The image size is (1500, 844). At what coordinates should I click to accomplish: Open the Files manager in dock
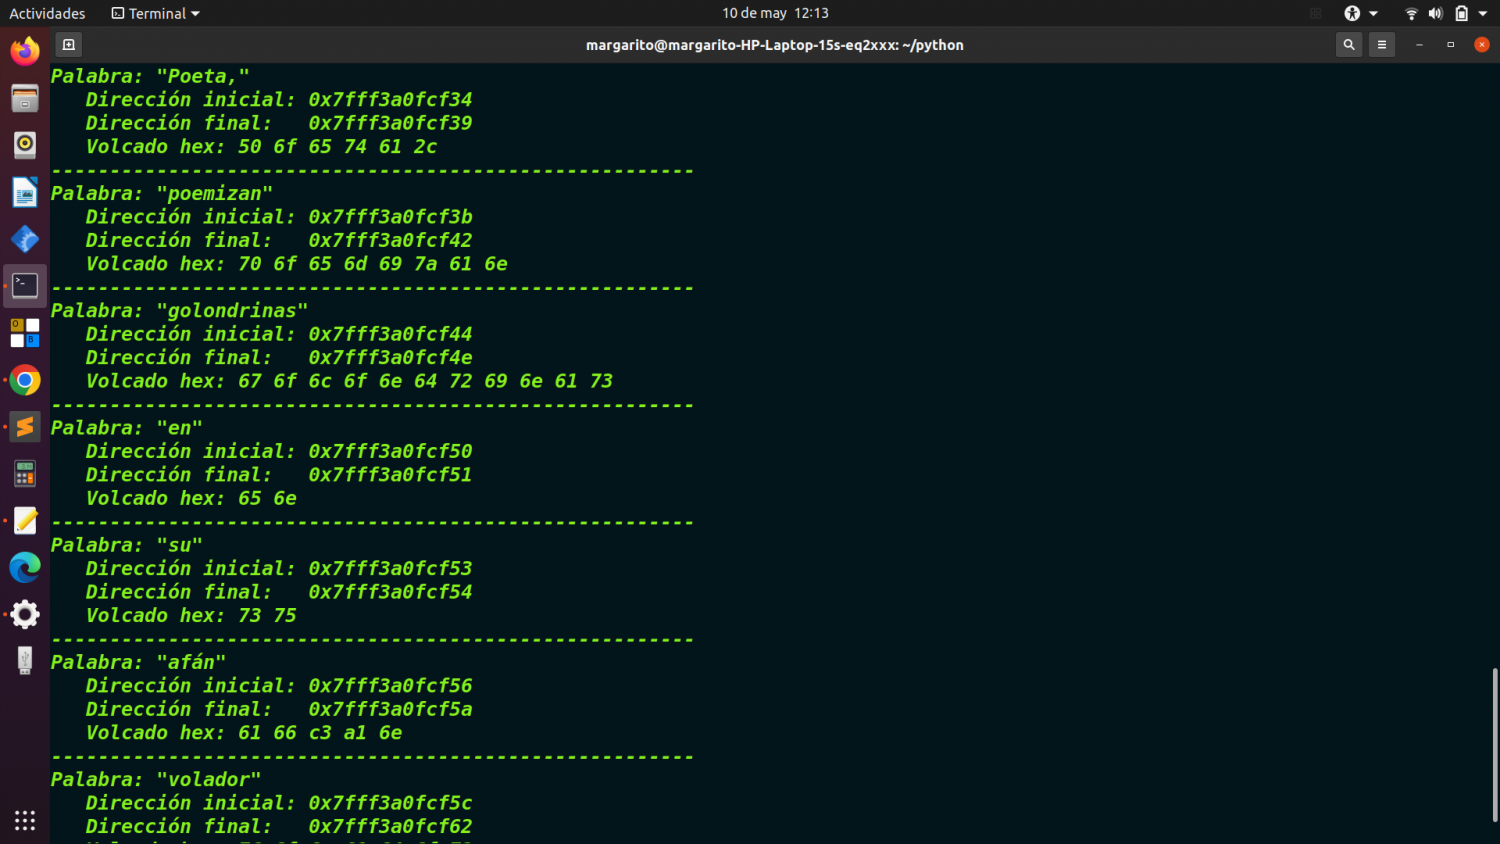pyautogui.click(x=25, y=98)
